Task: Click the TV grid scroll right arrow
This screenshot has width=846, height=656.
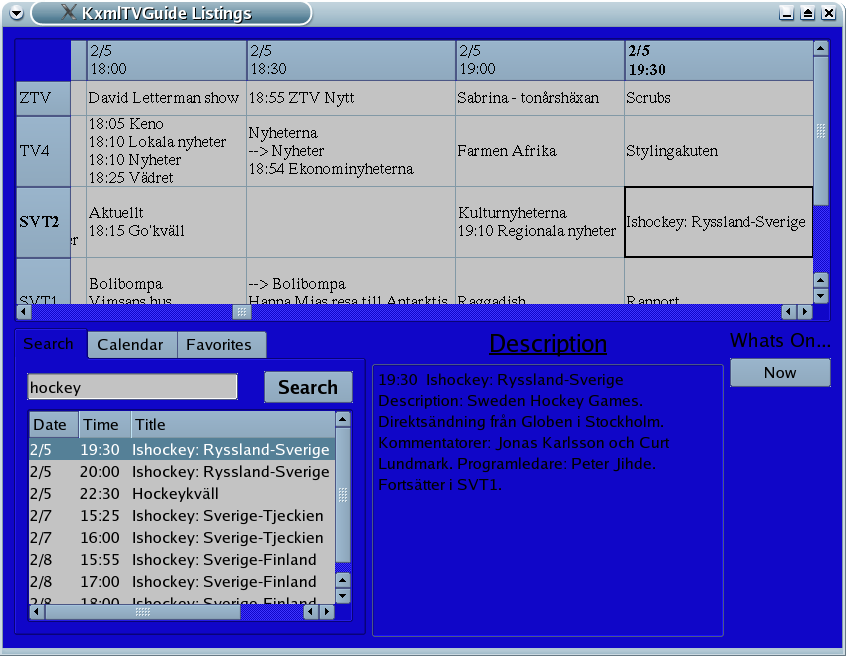Action: 805,311
